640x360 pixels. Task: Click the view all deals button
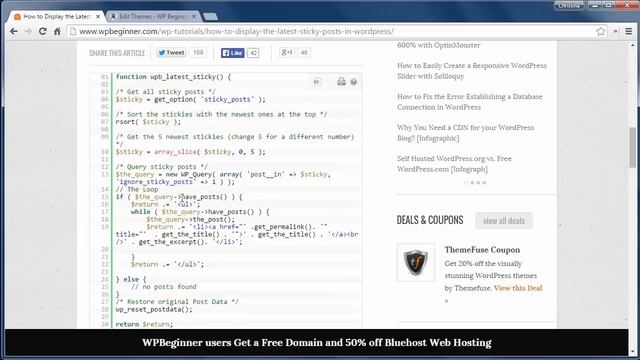point(504,221)
